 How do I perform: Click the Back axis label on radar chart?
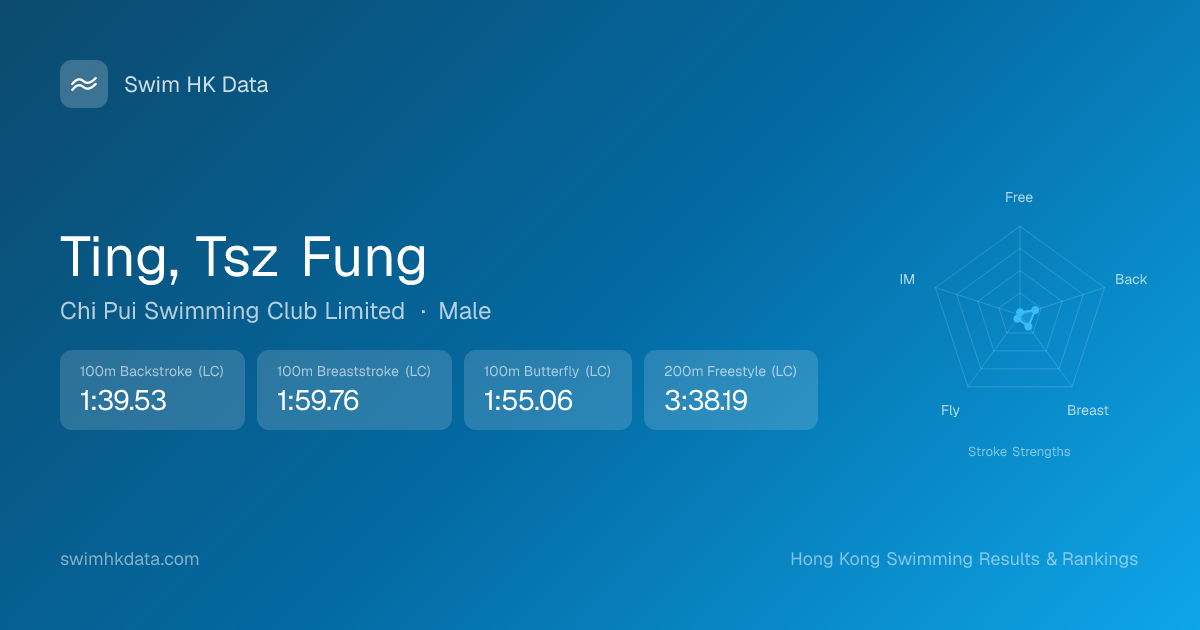pos(1130,280)
